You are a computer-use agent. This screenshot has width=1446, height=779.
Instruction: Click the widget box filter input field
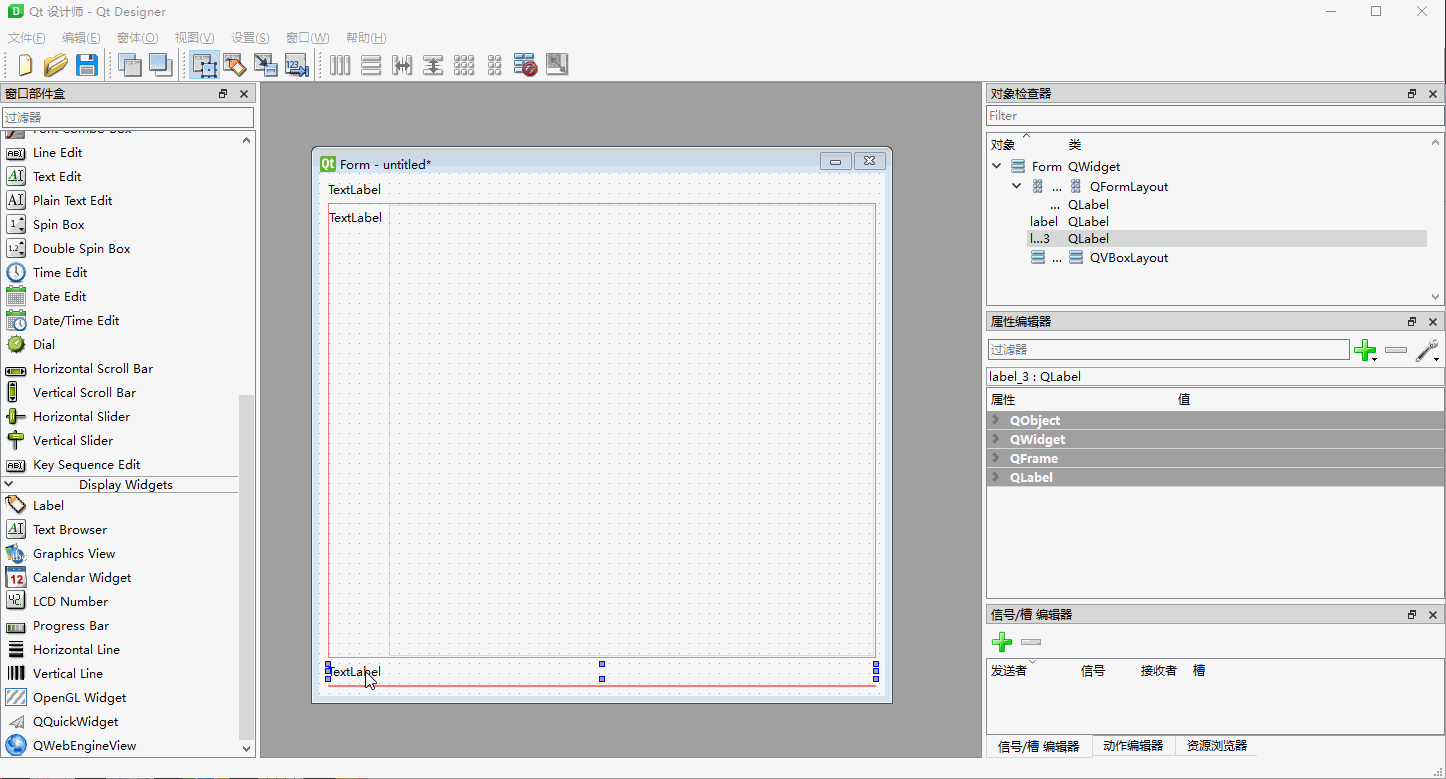click(128, 116)
